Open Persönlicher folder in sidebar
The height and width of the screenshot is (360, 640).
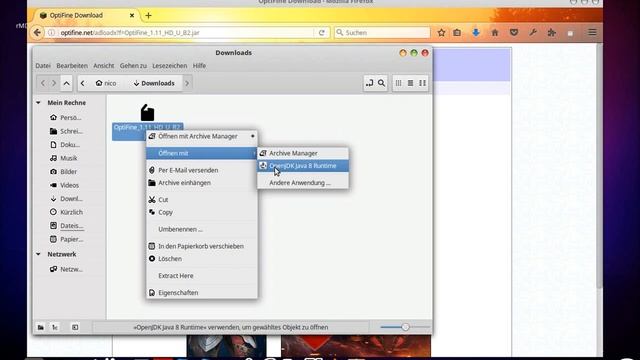[x=67, y=118]
